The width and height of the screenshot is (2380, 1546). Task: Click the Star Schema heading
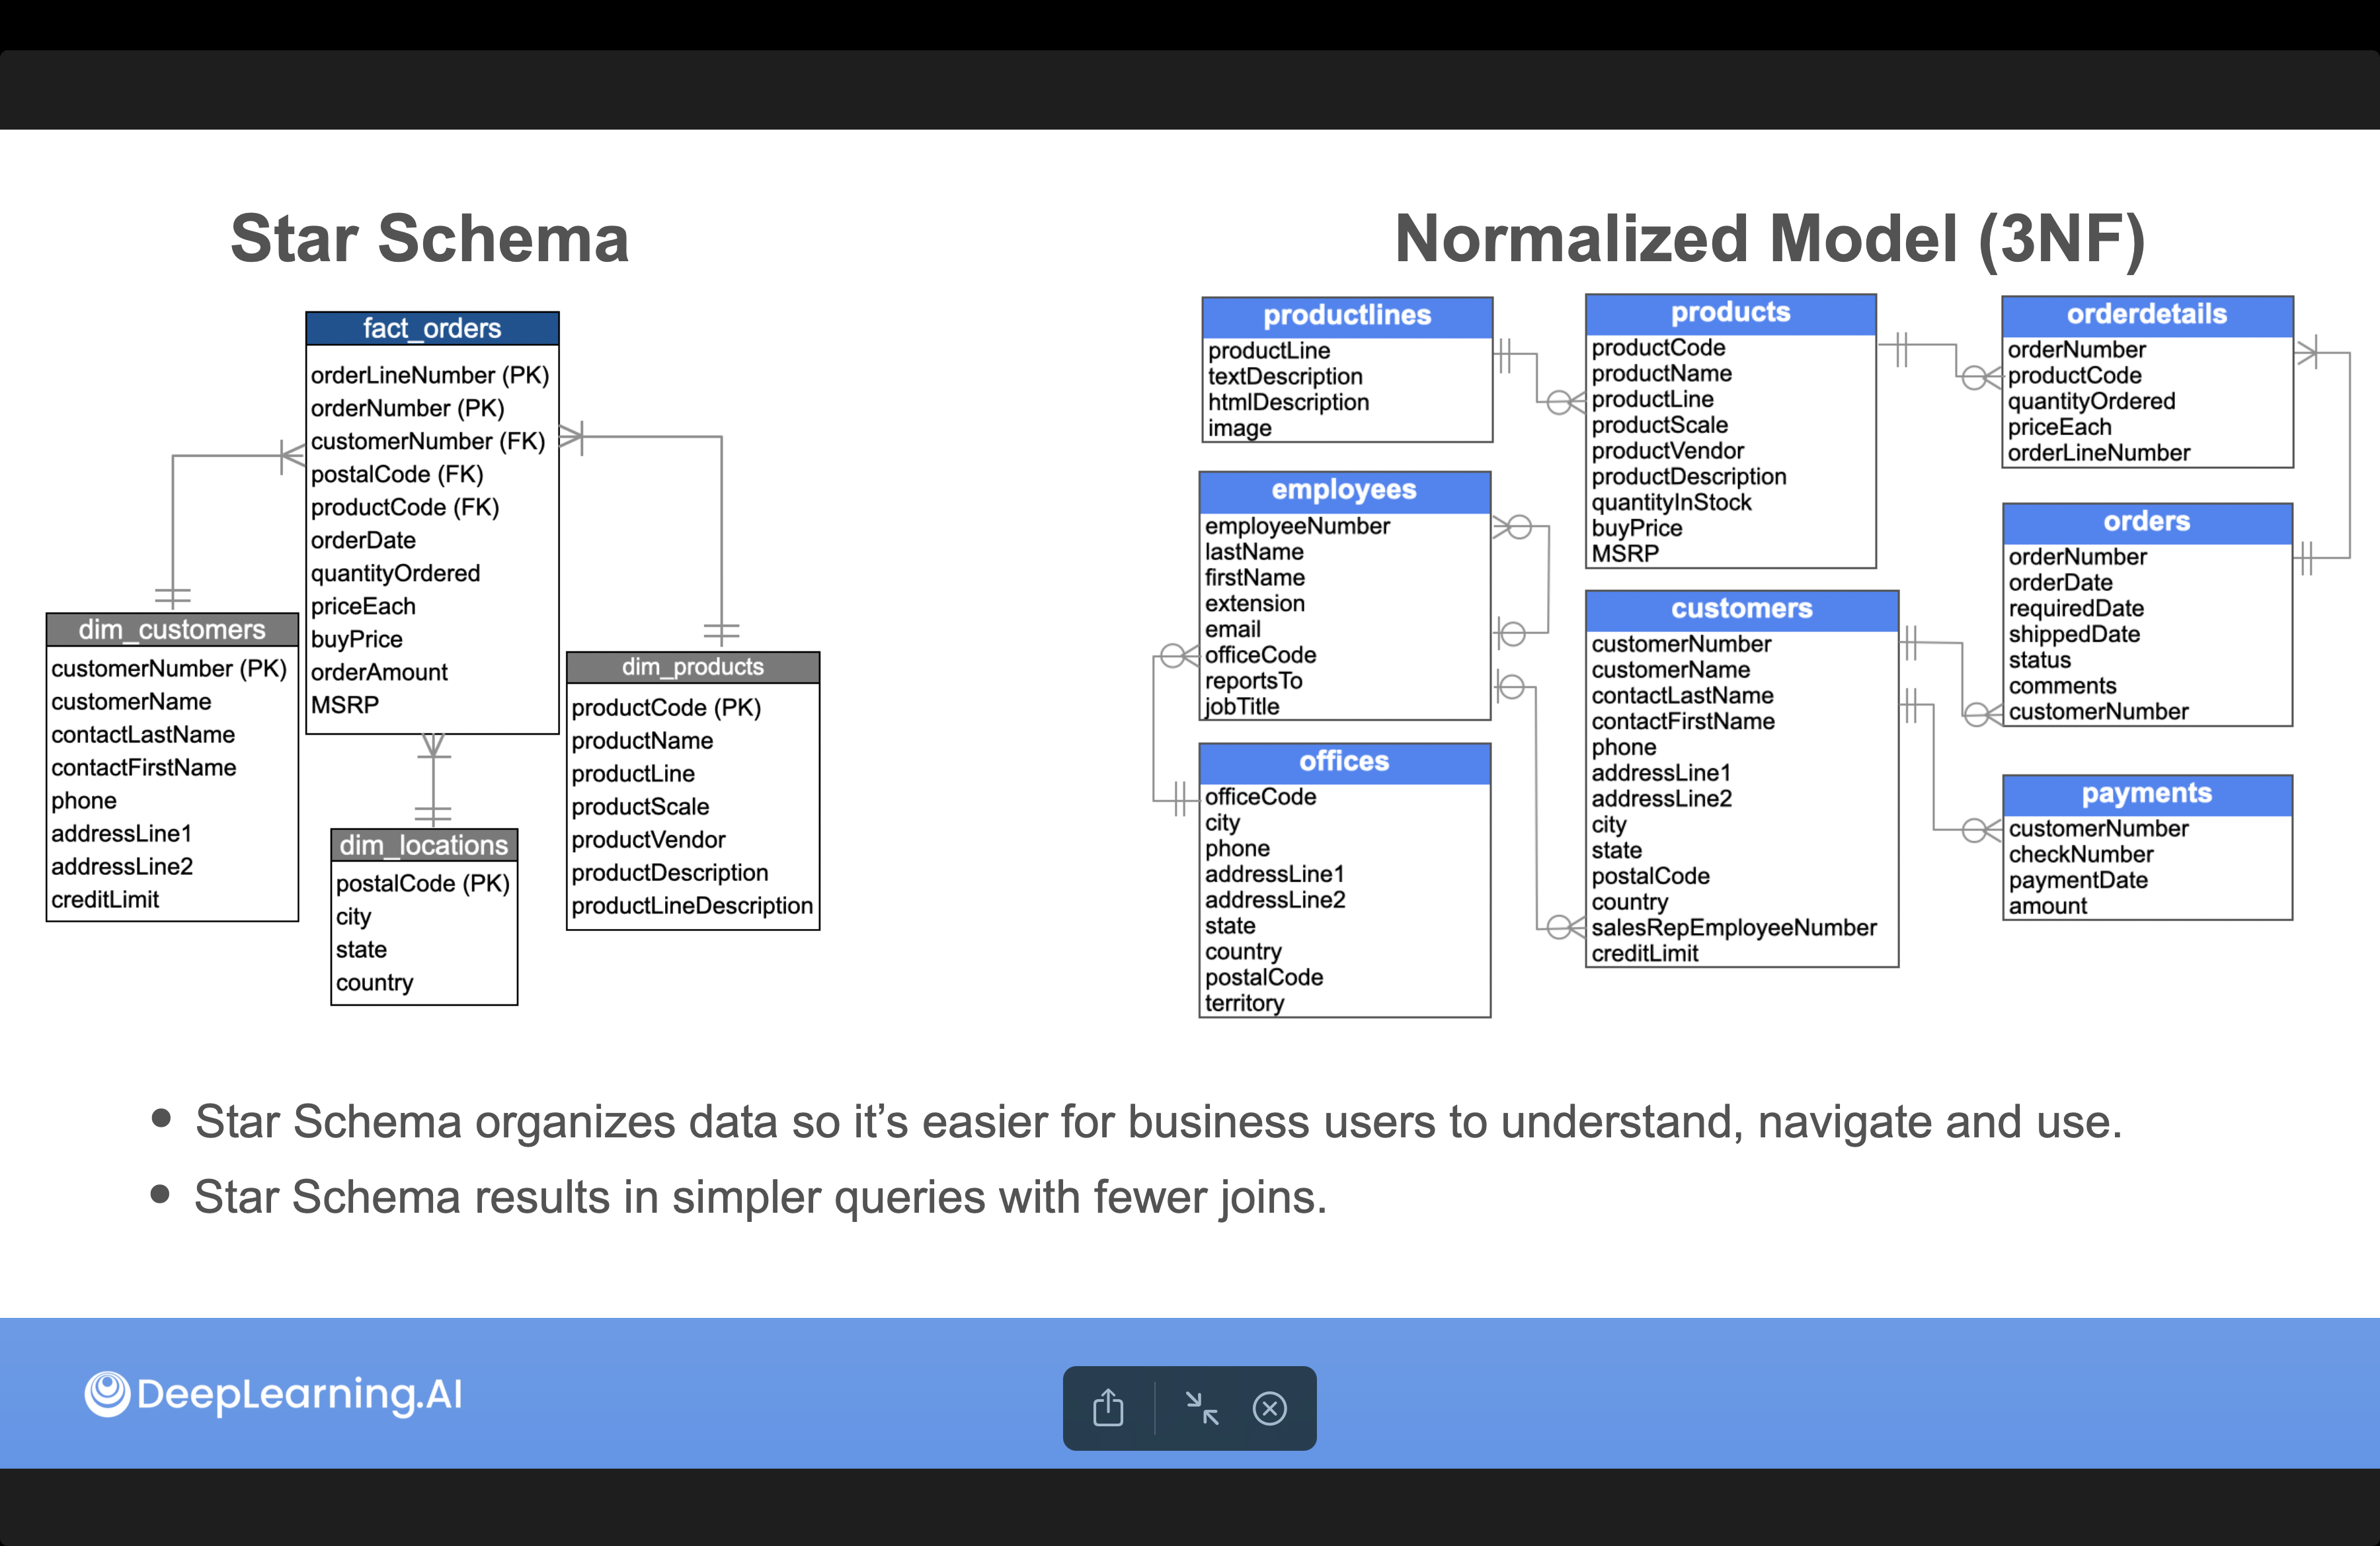(x=429, y=239)
